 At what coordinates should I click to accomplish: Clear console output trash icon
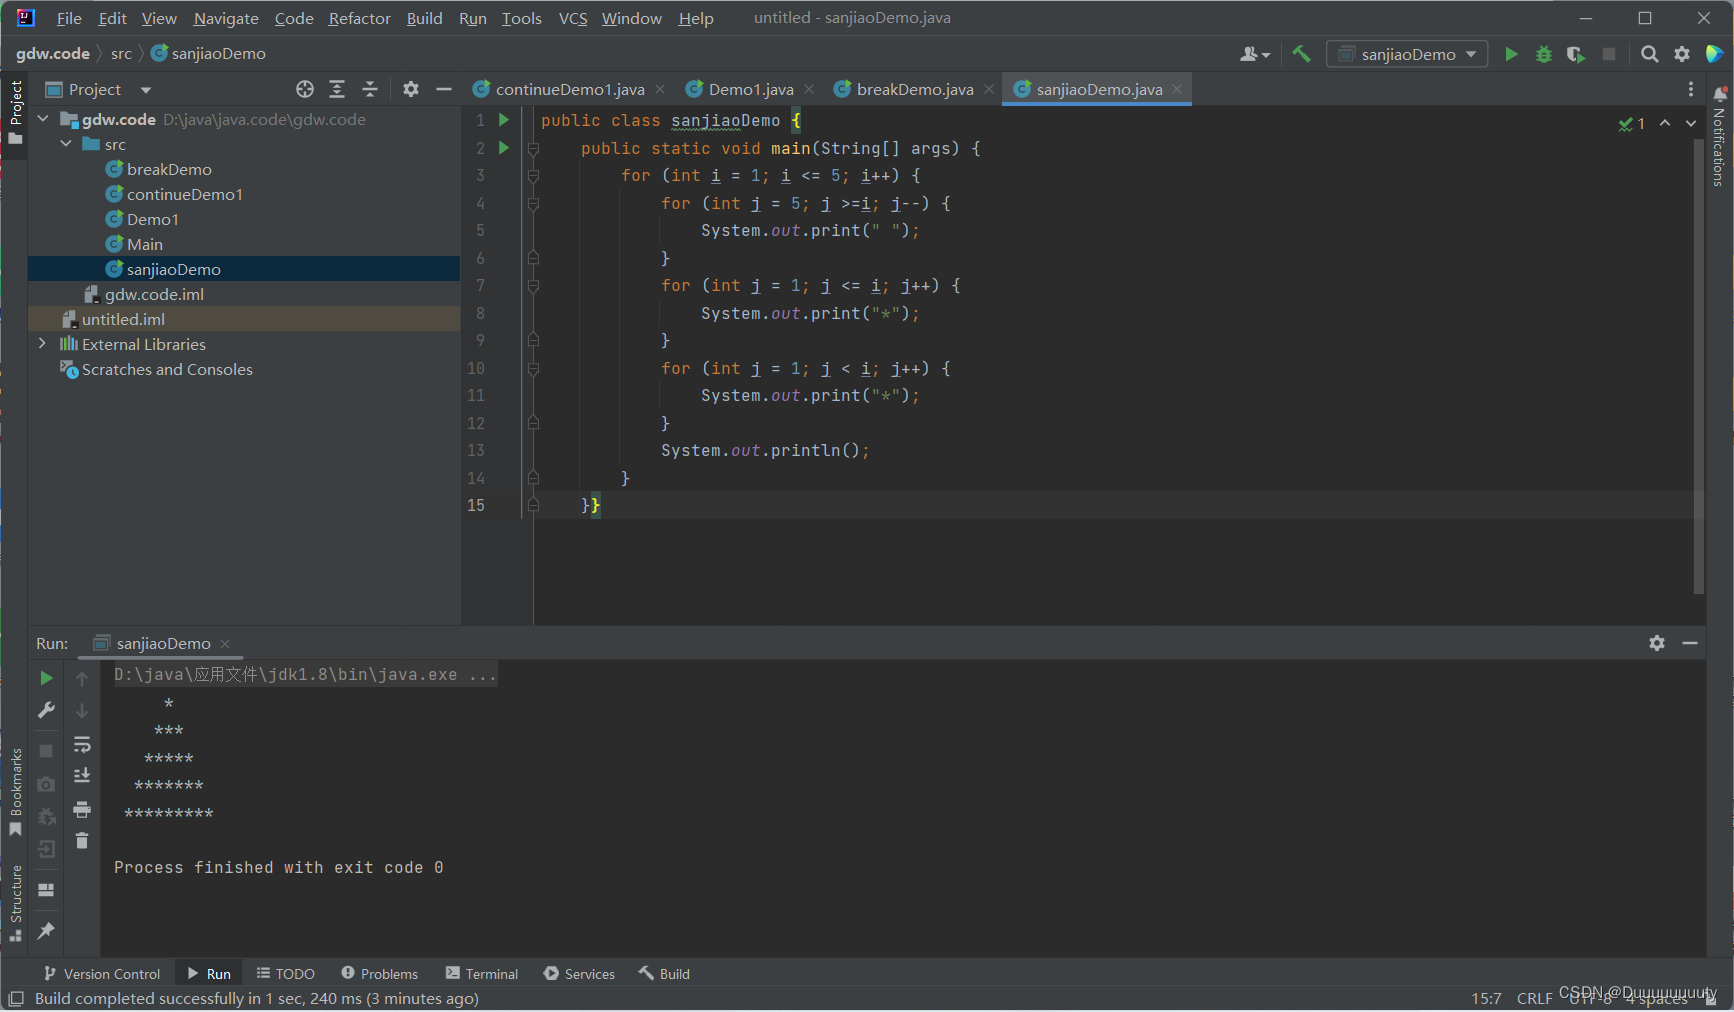coord(82,841)
